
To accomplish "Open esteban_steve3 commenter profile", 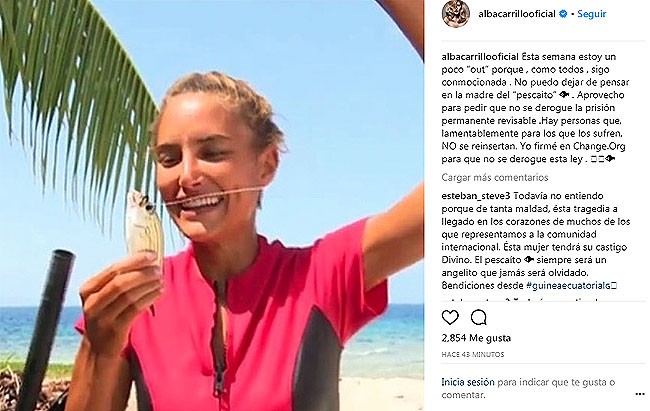I will pyautogui.click(x=475, y=196).
